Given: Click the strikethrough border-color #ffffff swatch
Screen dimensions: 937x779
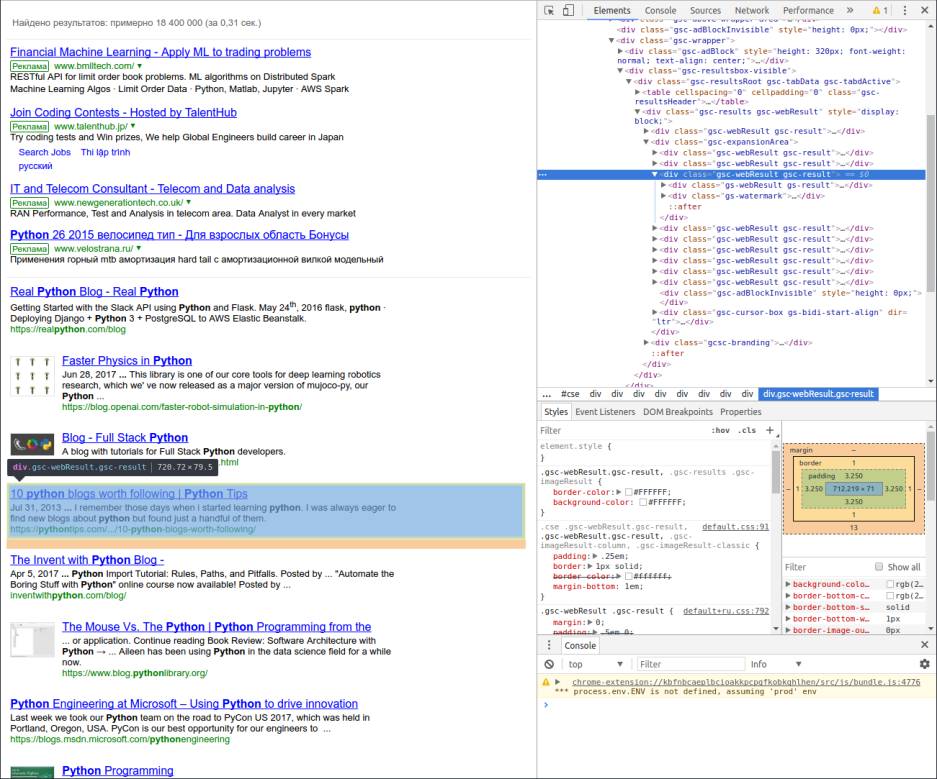Looking at the screenshot, I should 628,576.
